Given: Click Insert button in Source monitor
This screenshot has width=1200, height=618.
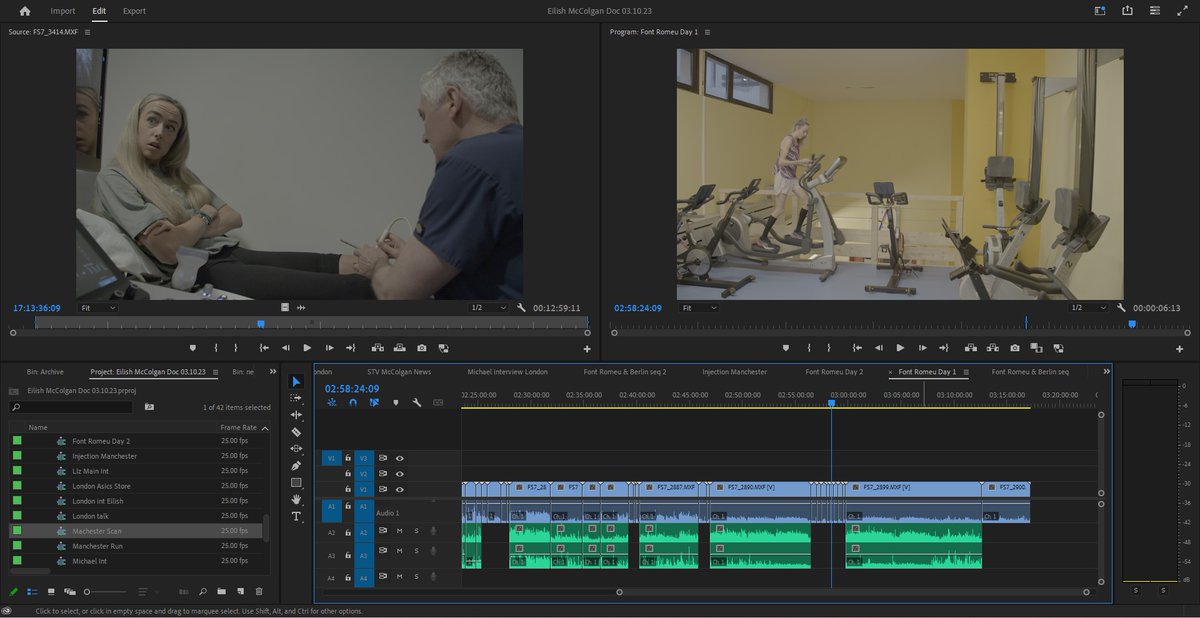Looking at the screenshot, I should tap(377, 348).
